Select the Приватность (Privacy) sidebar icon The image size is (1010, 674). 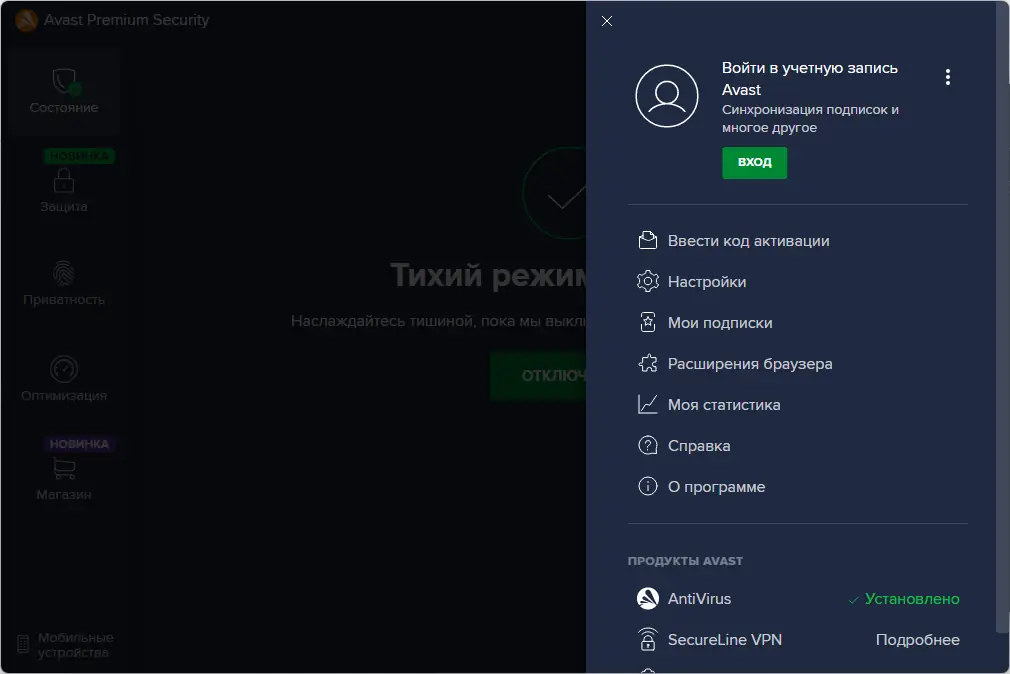63,283
